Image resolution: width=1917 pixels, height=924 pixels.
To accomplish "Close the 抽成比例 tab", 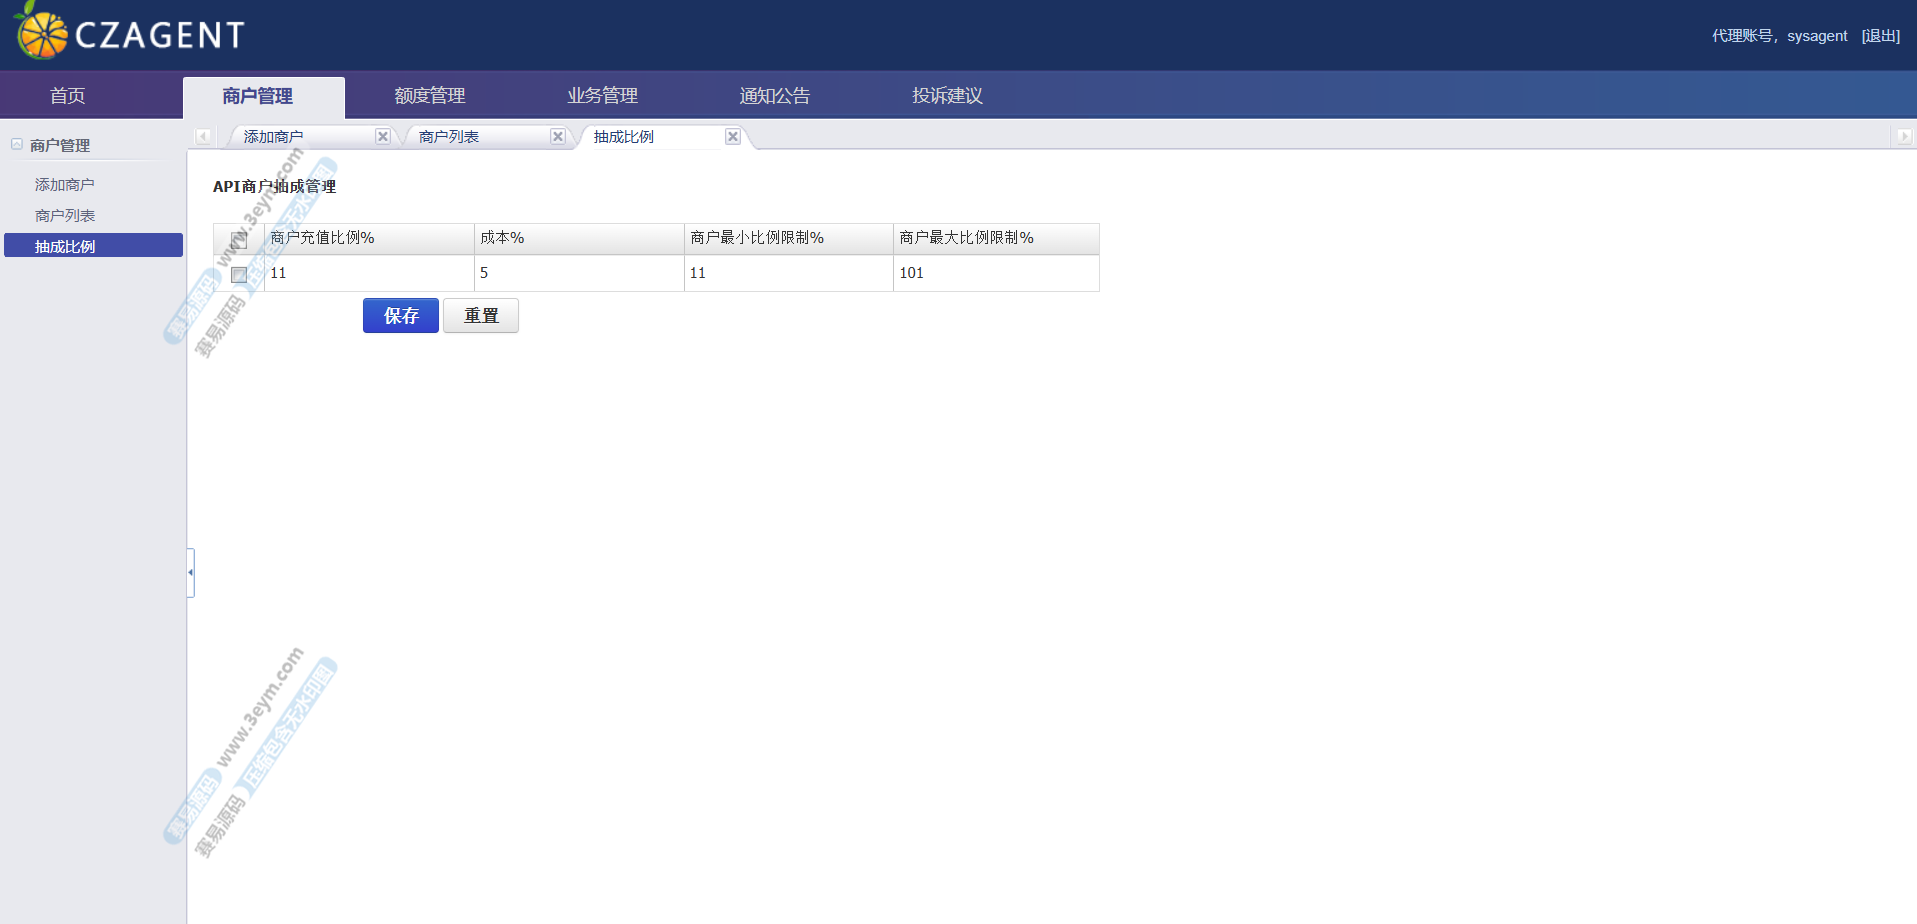I will (733, 137).
